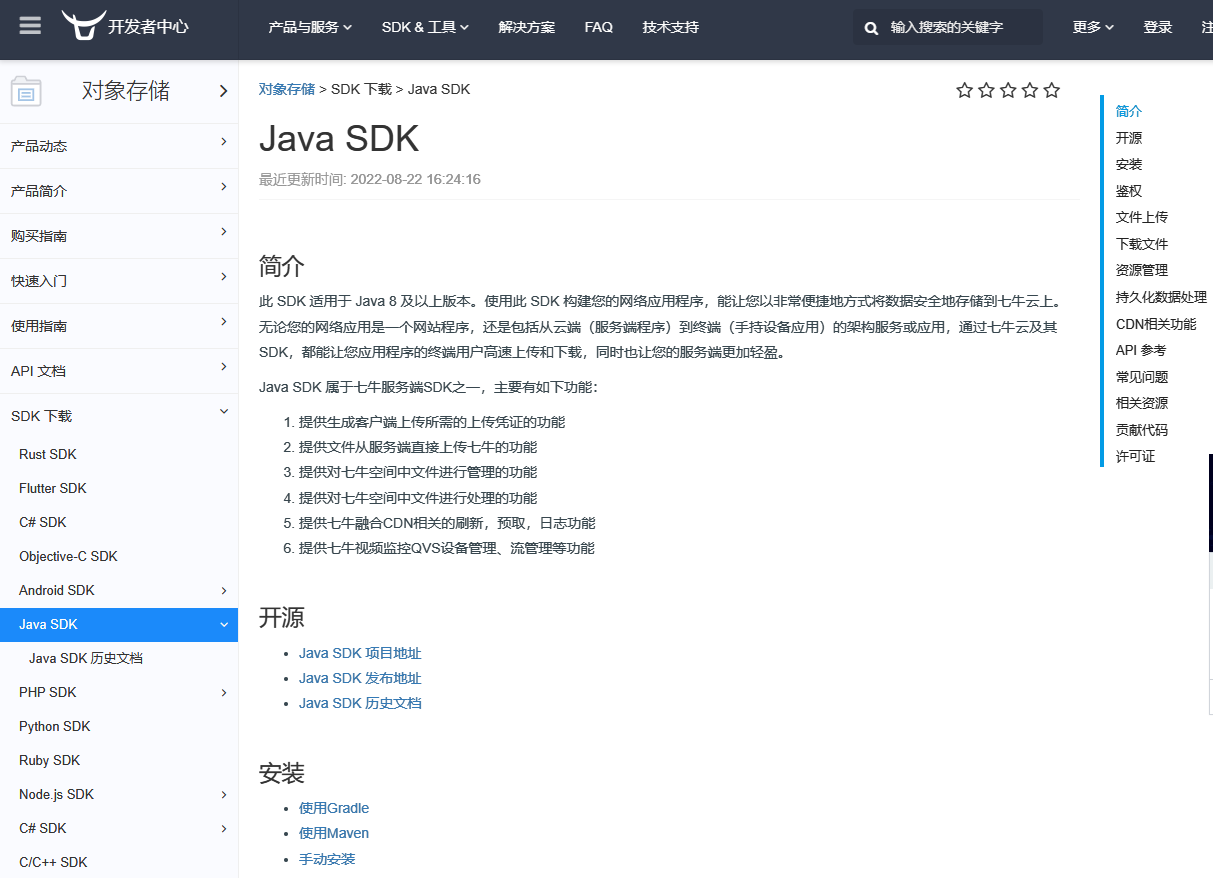The image size is (1213, 878).
Task: Open Java SDK 发布地址 link
Action: coord(360,678)
